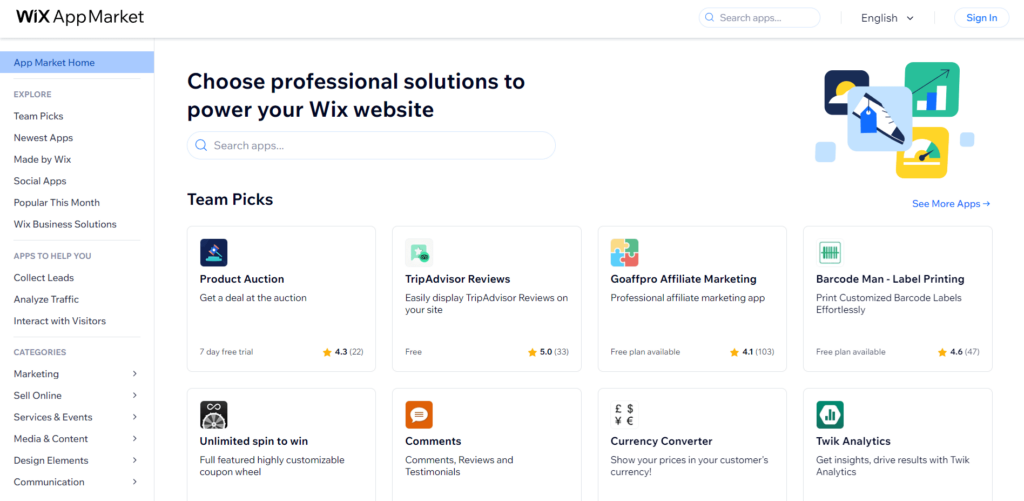This screenshot has height=501, width=1024.
Task: Open the orange Comments app icon
Action: tap(419, 415)
